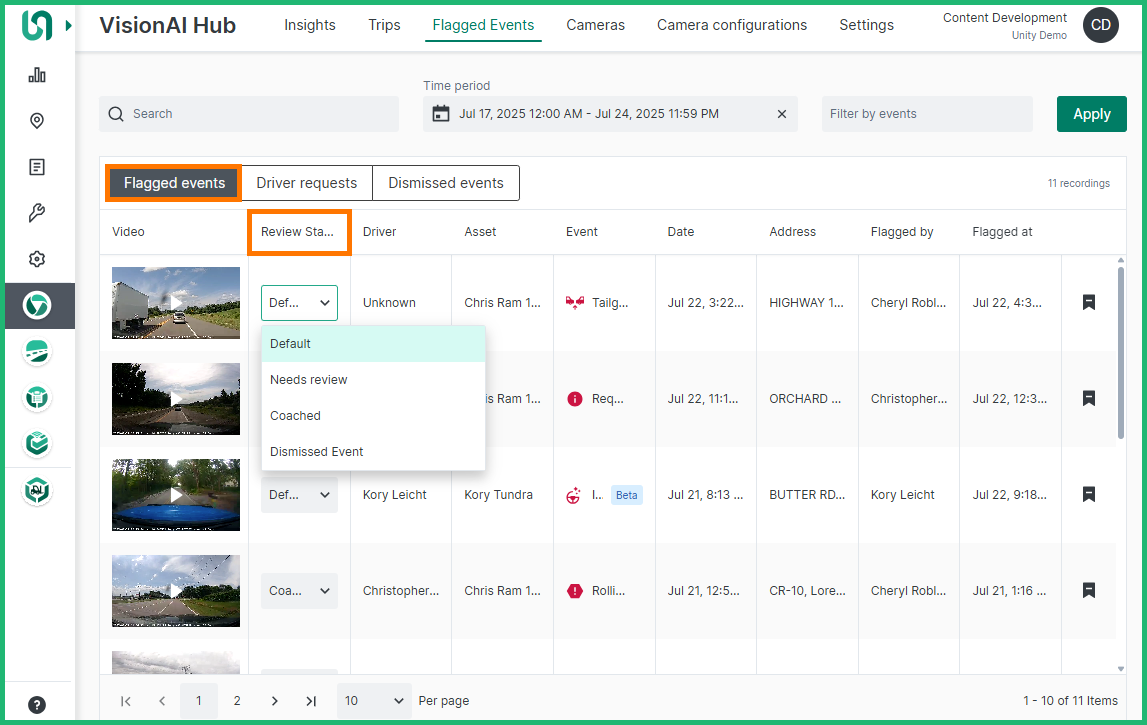Open the bar chart icon in sidebar

point(37,75)
